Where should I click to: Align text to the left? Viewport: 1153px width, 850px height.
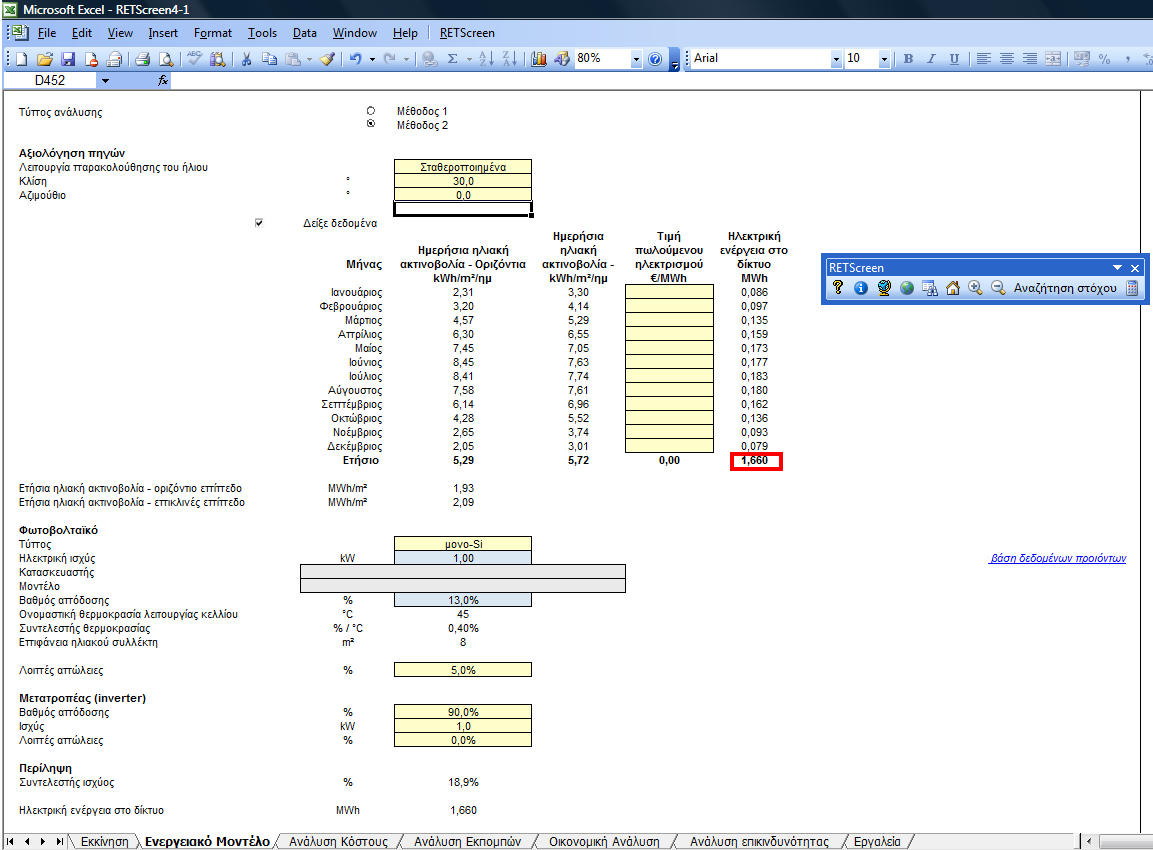pos(984,59)
